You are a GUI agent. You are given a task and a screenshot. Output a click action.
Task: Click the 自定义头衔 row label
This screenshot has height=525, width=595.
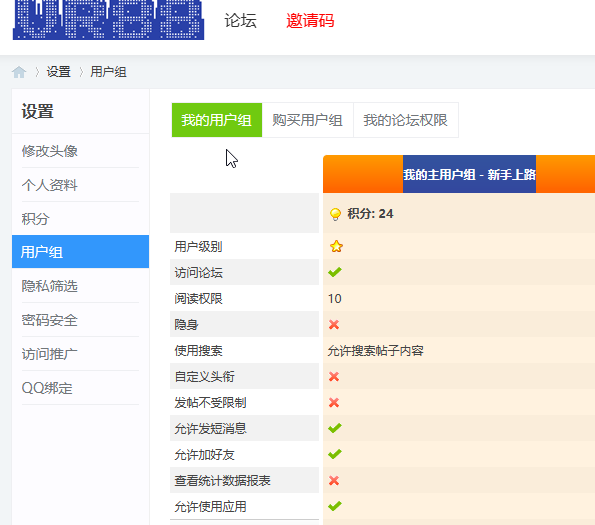point(205,376)
